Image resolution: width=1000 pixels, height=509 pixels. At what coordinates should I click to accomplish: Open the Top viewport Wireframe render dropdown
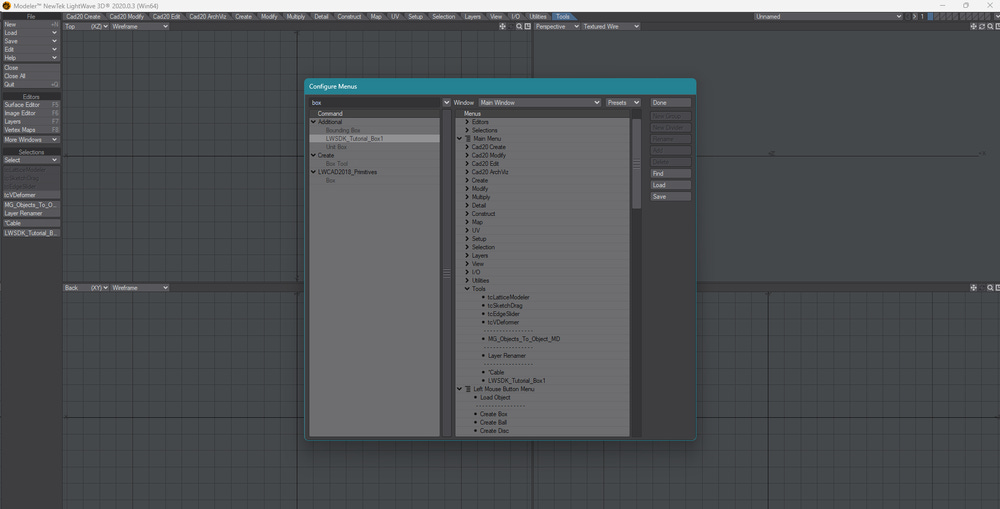140,27
